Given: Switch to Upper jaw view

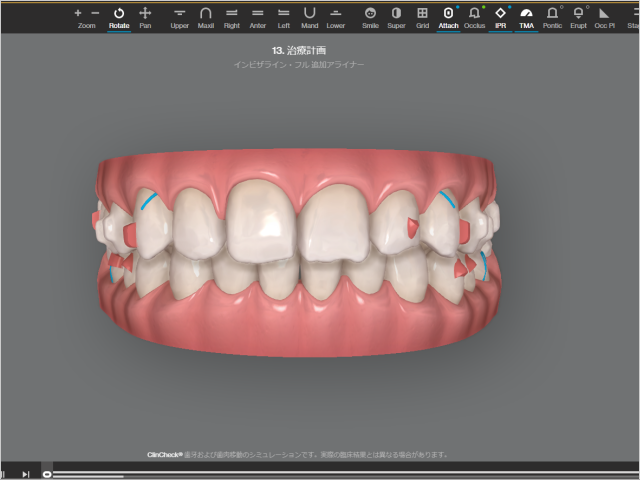Looking at the screenshot, I should (x=179, y=16).
